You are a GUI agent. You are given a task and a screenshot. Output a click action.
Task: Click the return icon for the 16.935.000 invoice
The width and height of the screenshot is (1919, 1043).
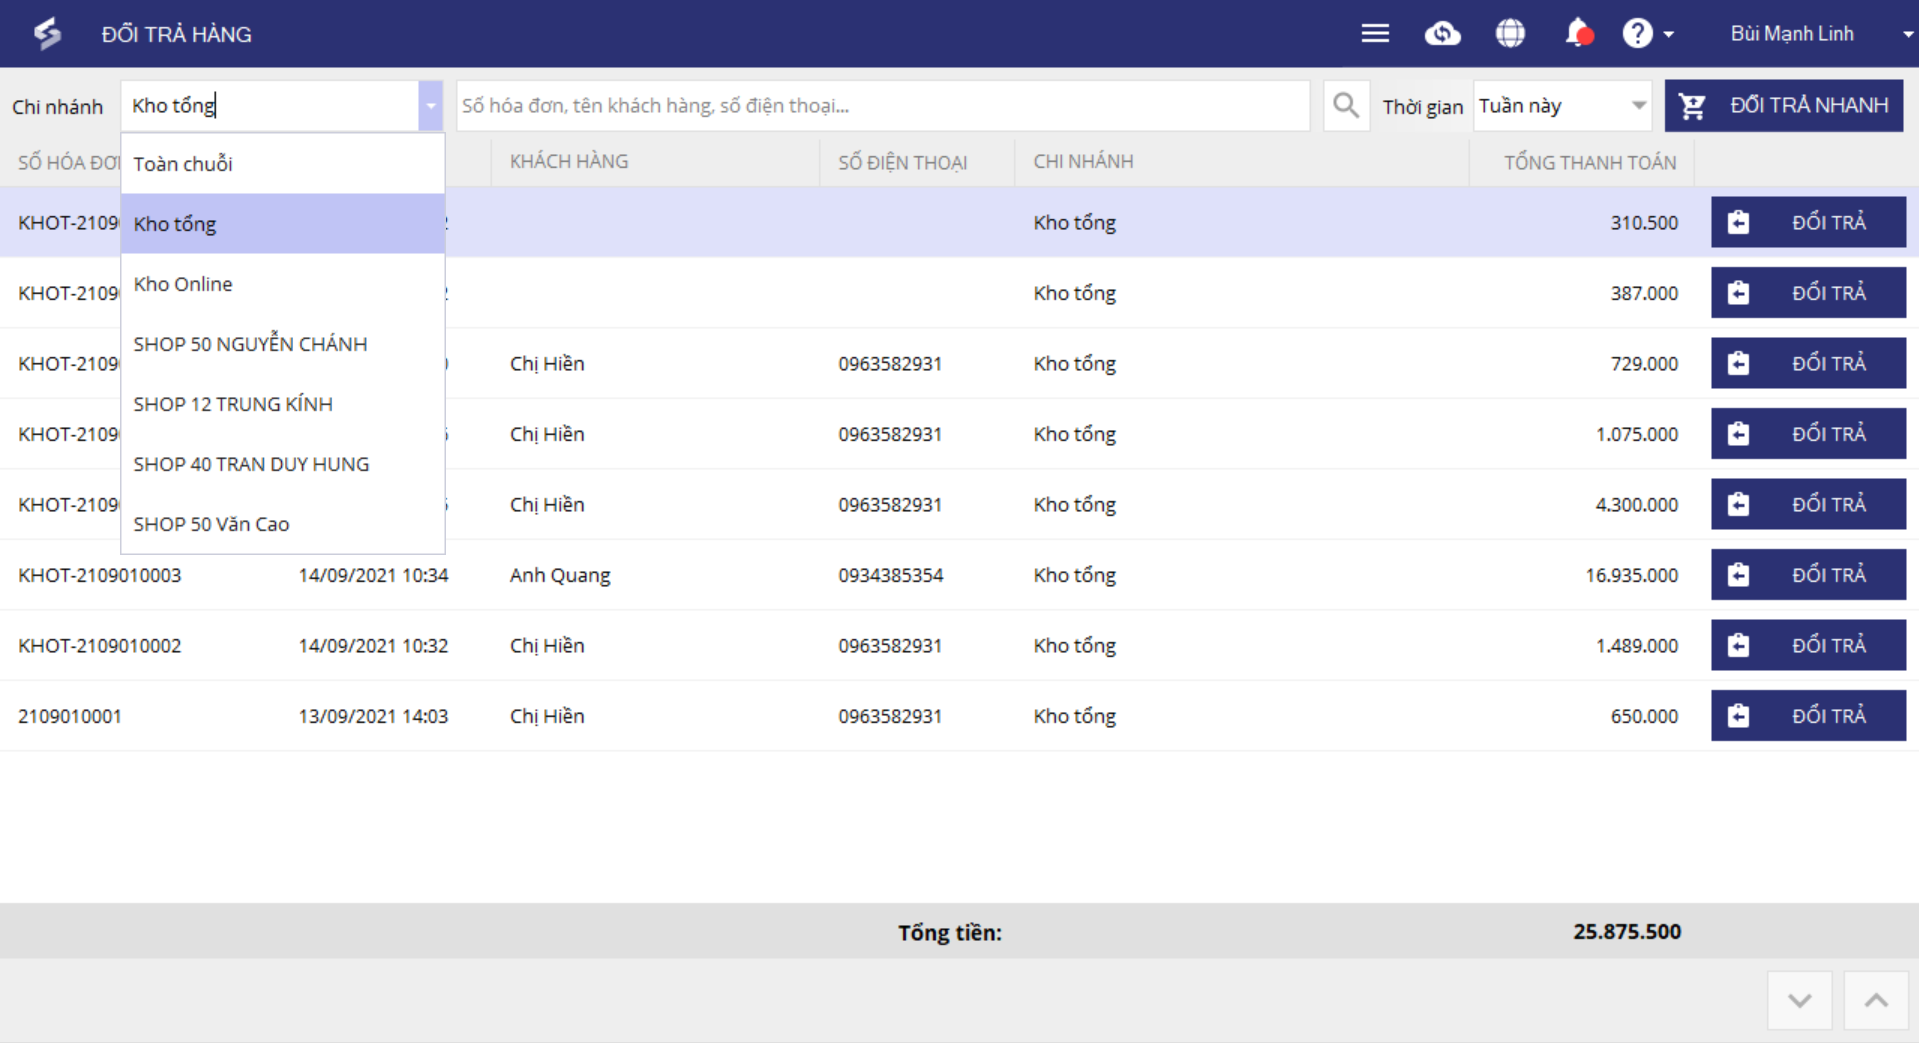[1738, 575]
